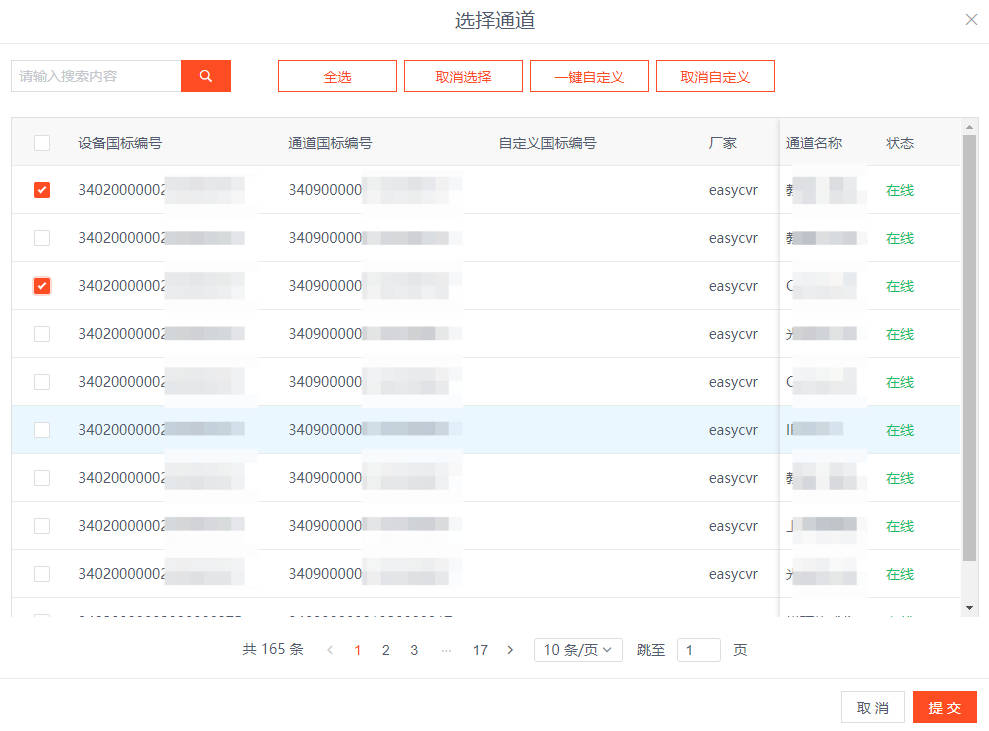
Task: Click the 通道国标编号 column header
Action: click(x=330, y=143)
